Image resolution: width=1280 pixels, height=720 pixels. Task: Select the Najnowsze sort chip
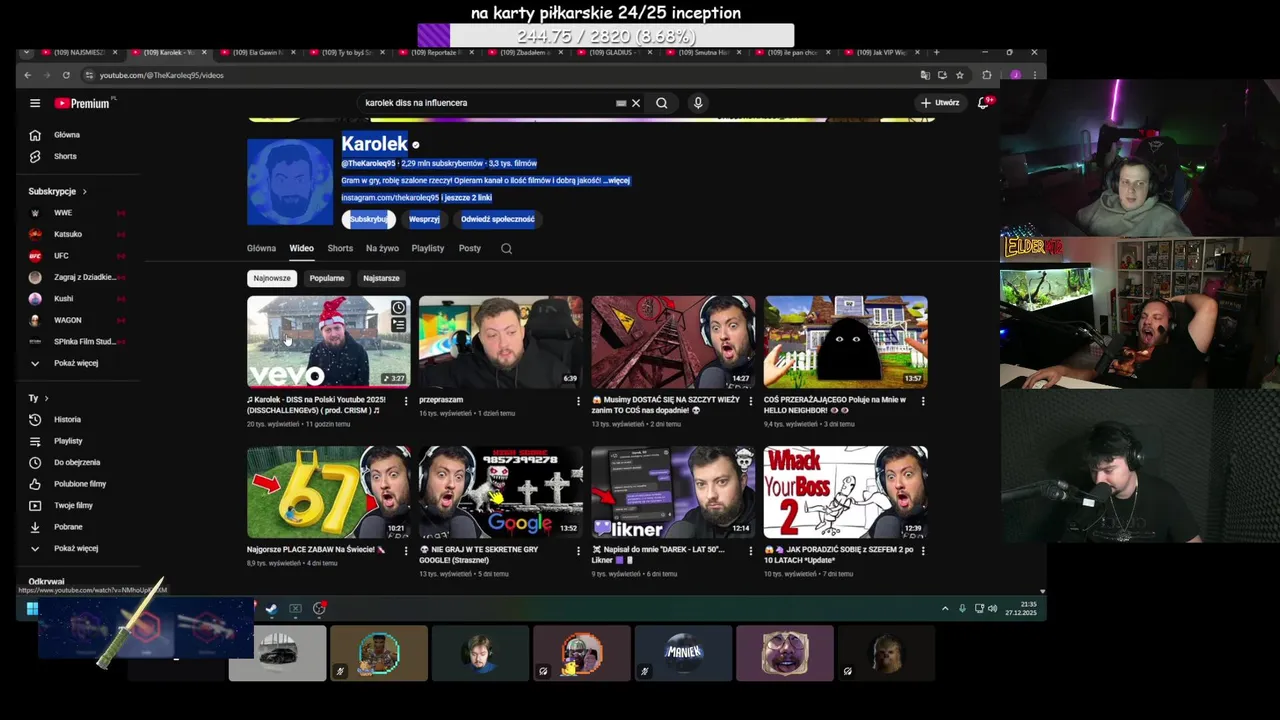[272, 278]
